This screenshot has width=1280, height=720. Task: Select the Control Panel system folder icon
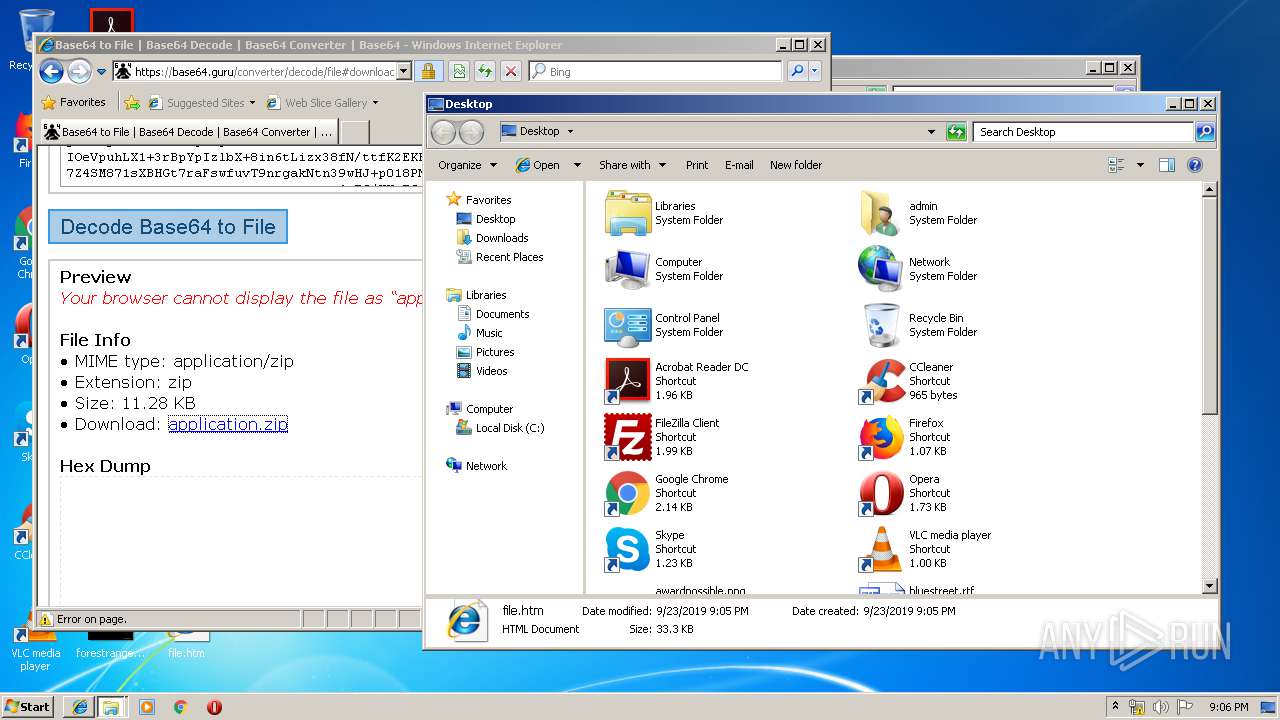628,325
